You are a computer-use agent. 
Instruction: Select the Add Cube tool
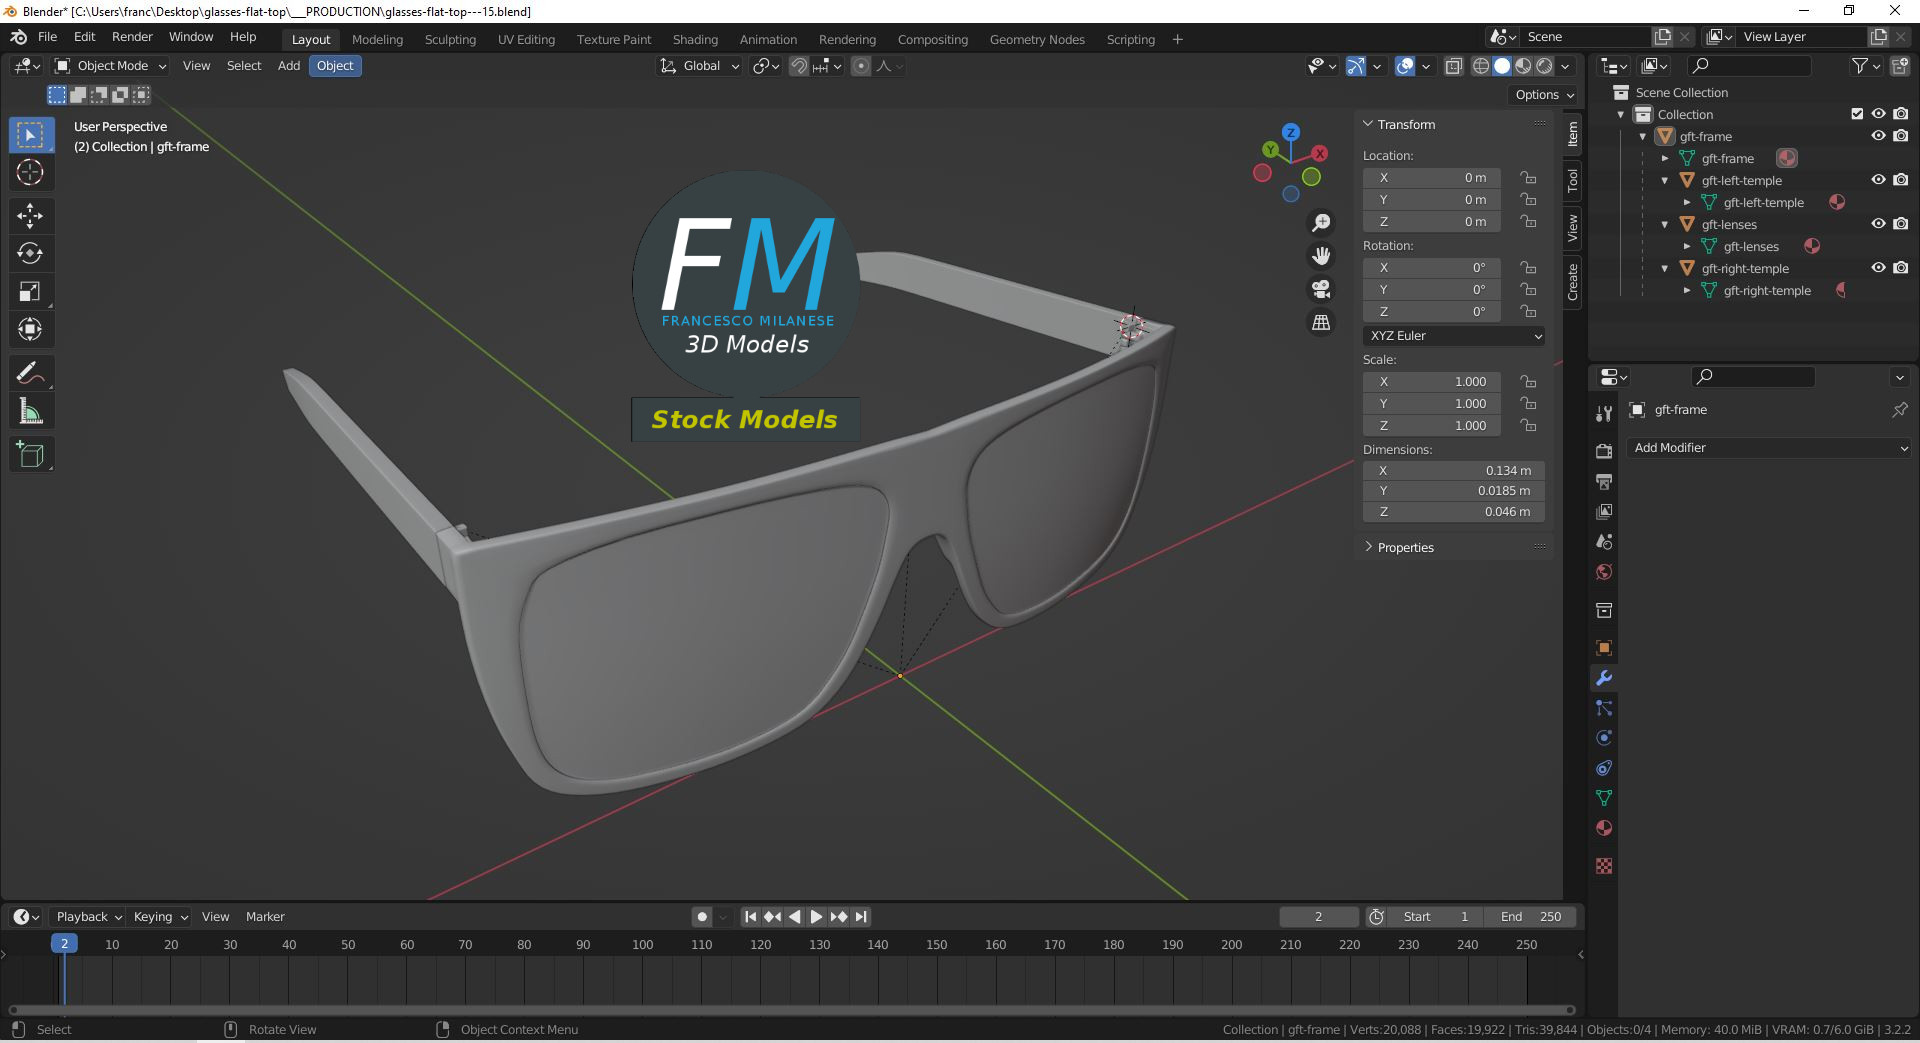coord(30,455)
